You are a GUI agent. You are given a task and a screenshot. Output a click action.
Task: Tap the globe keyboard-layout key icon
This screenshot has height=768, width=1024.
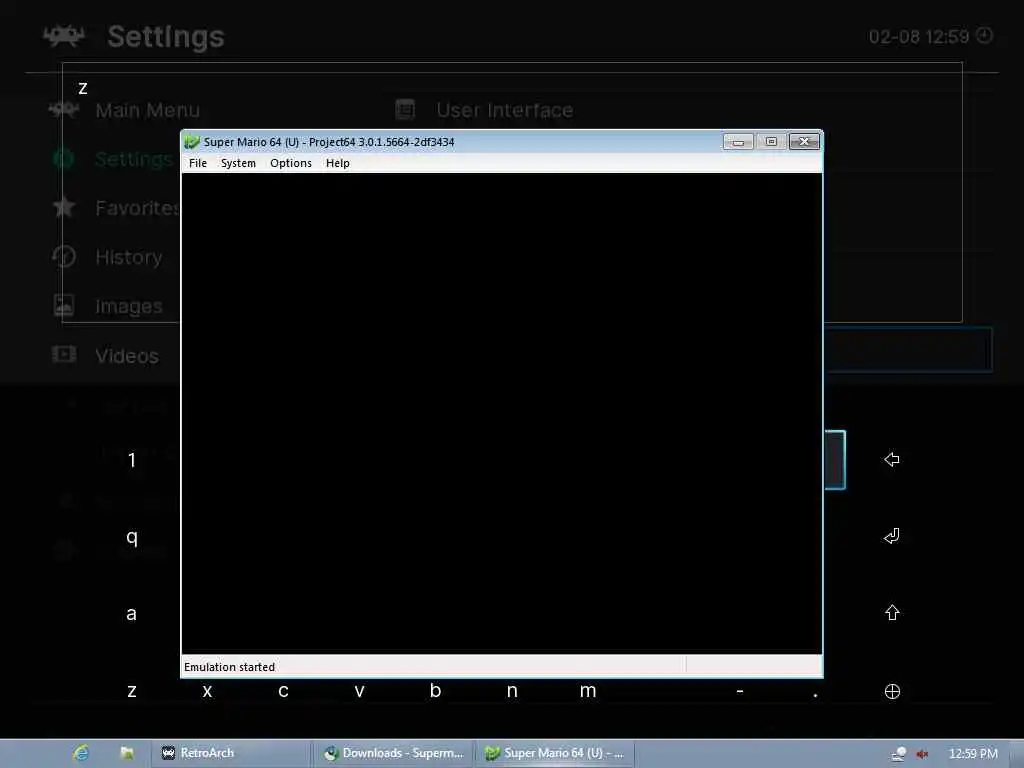tap(892, 691)
